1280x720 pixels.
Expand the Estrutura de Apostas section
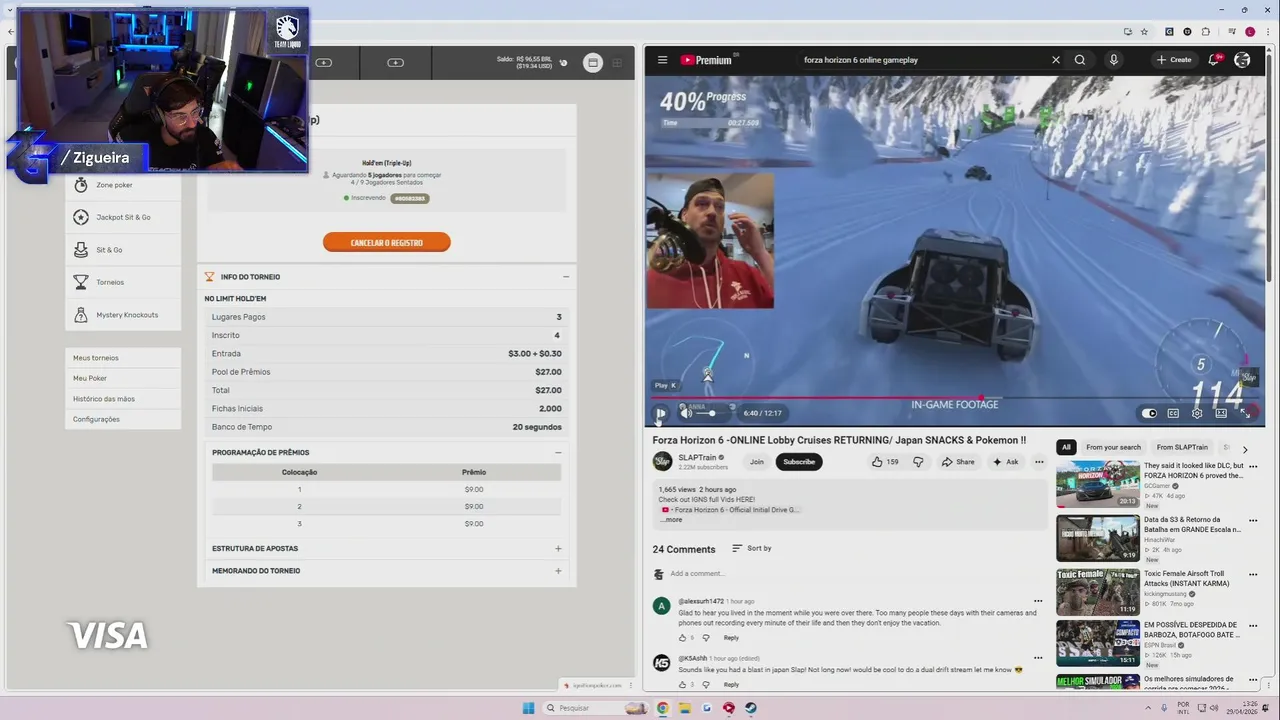click(558, 549)
